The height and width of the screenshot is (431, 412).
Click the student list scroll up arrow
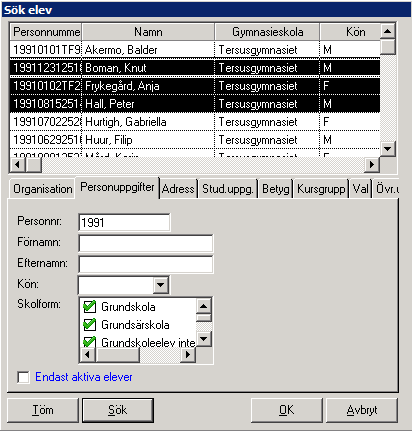387,31
